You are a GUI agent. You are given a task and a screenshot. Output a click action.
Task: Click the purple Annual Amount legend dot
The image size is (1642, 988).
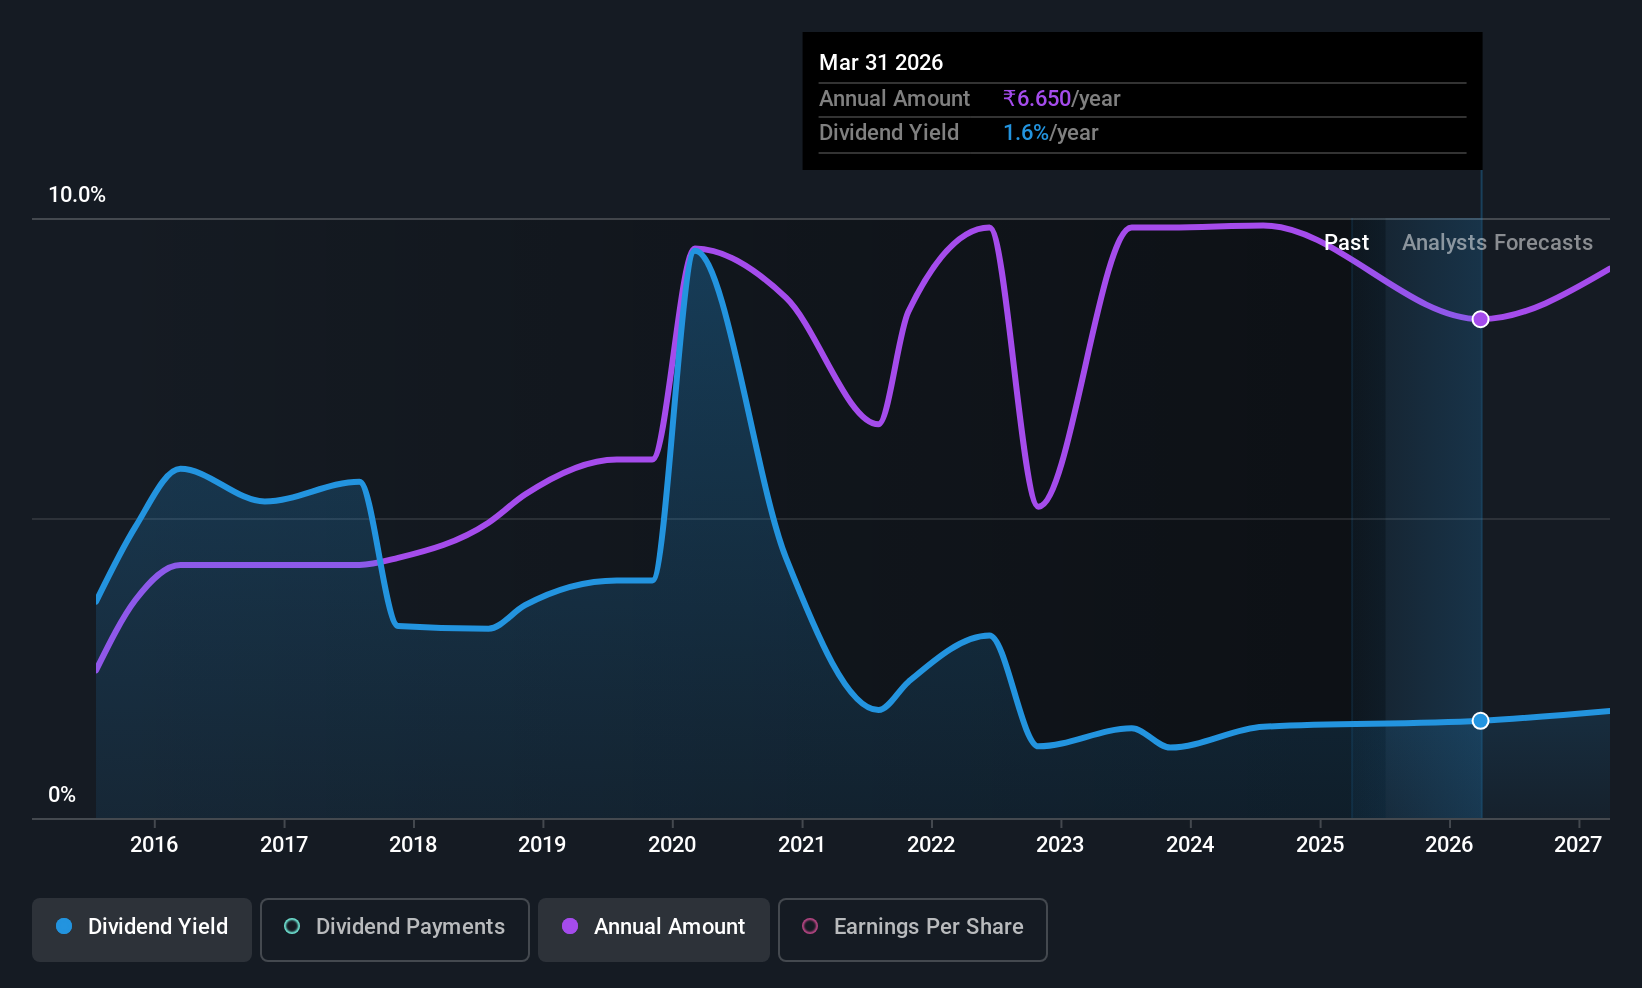click(570, 926)
